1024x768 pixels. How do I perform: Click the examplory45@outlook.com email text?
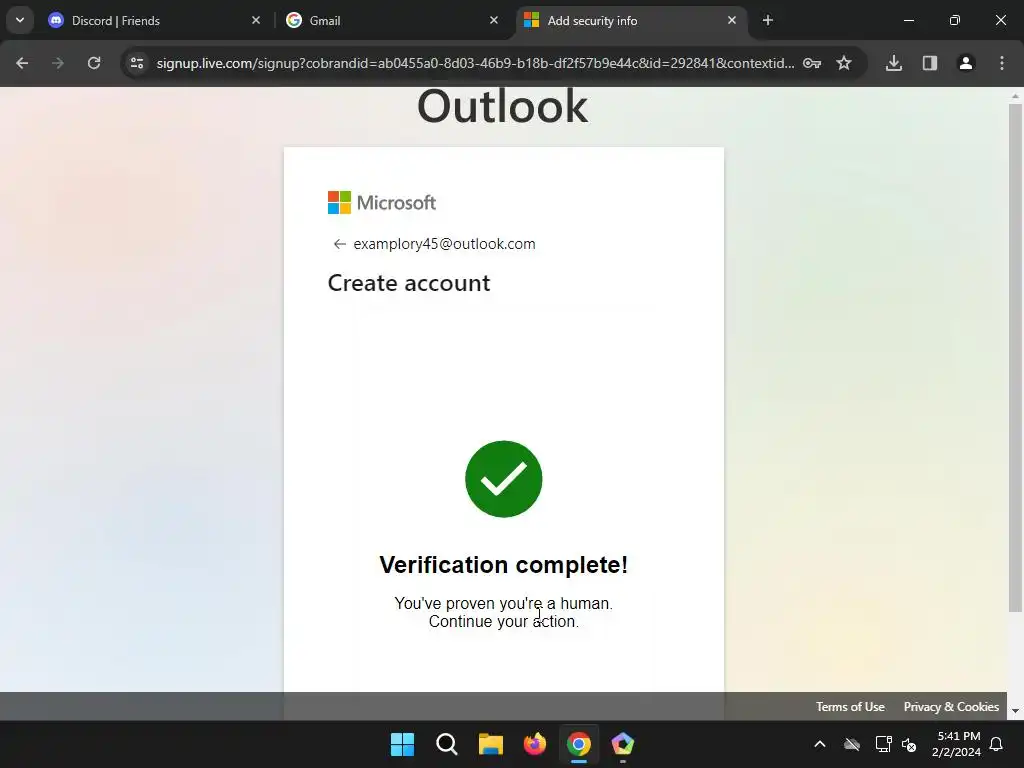[444, 244]
